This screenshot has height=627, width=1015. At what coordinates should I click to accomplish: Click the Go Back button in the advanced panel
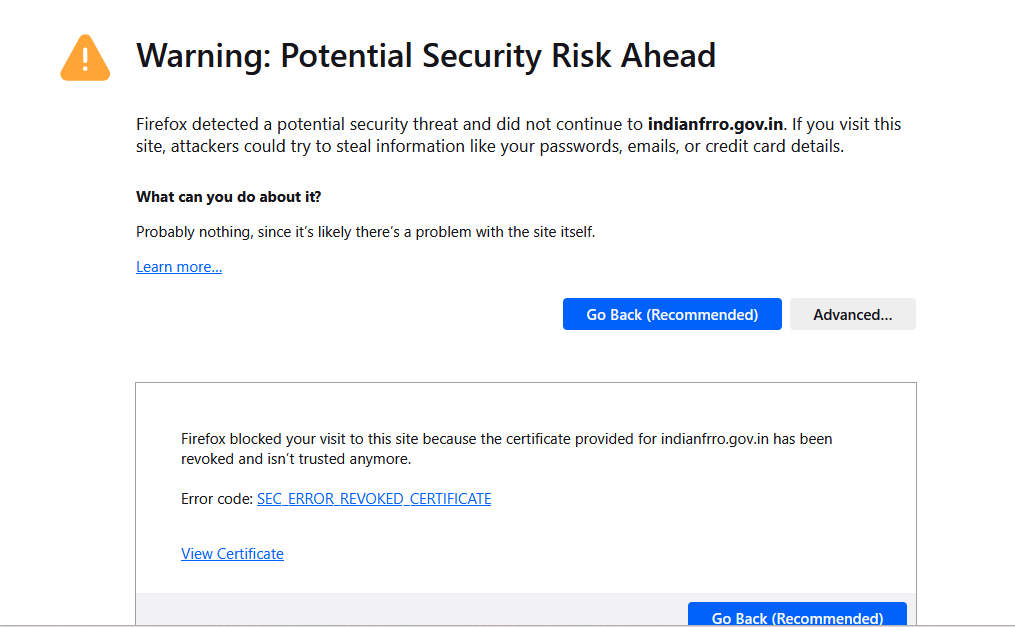[797, 615]
